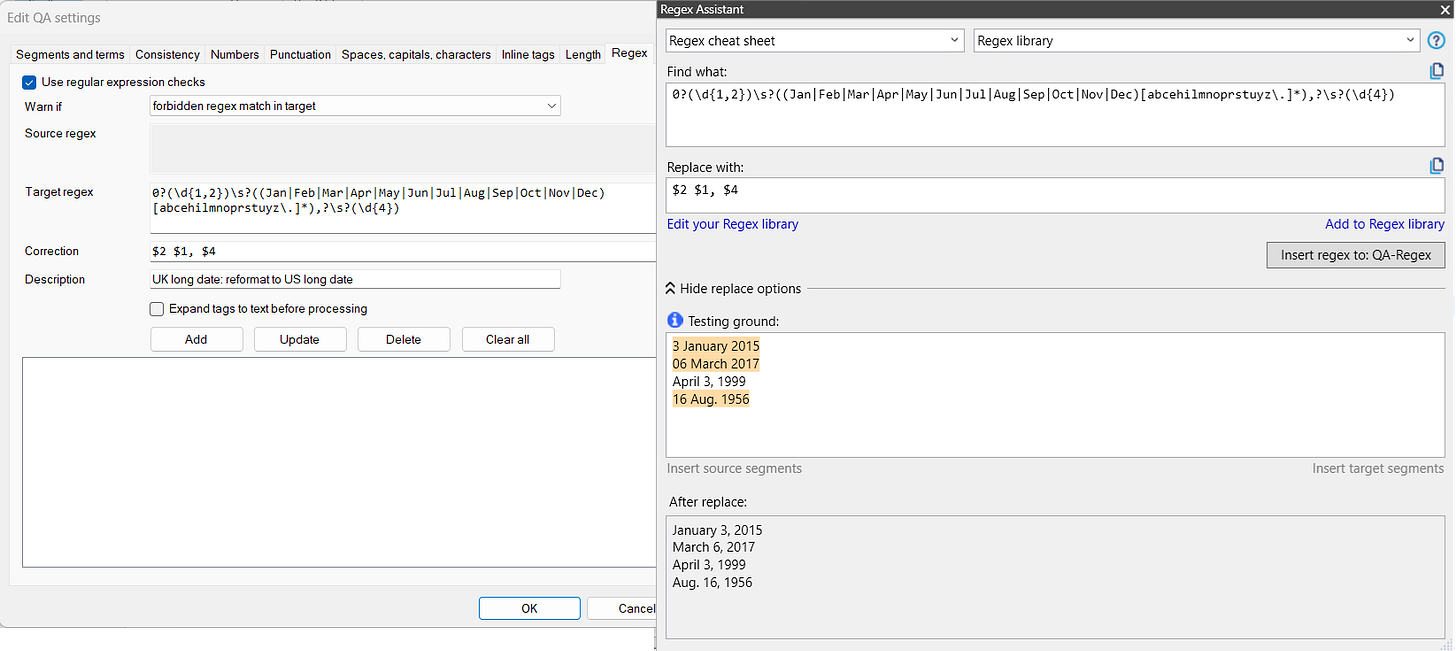Click '3 January 2015' in Testing ground
The width and height of the screenshot is (1456, 651).
point(716,346)
